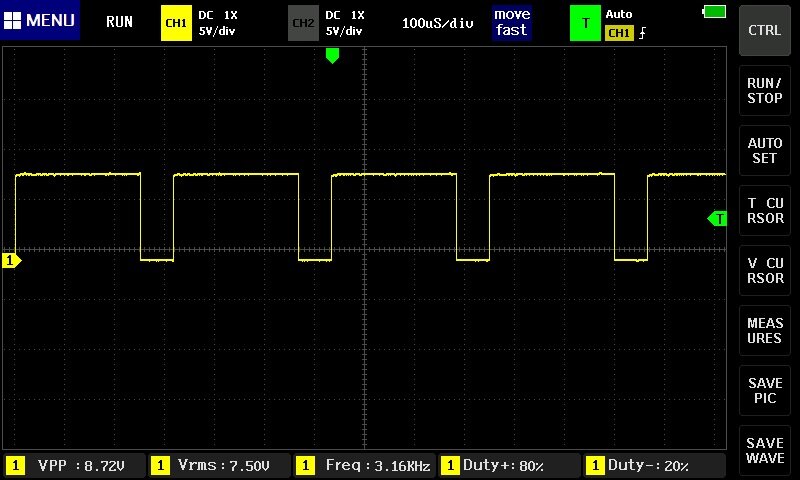
Task: Toggle the move fast mode
Action: point(512,22)
